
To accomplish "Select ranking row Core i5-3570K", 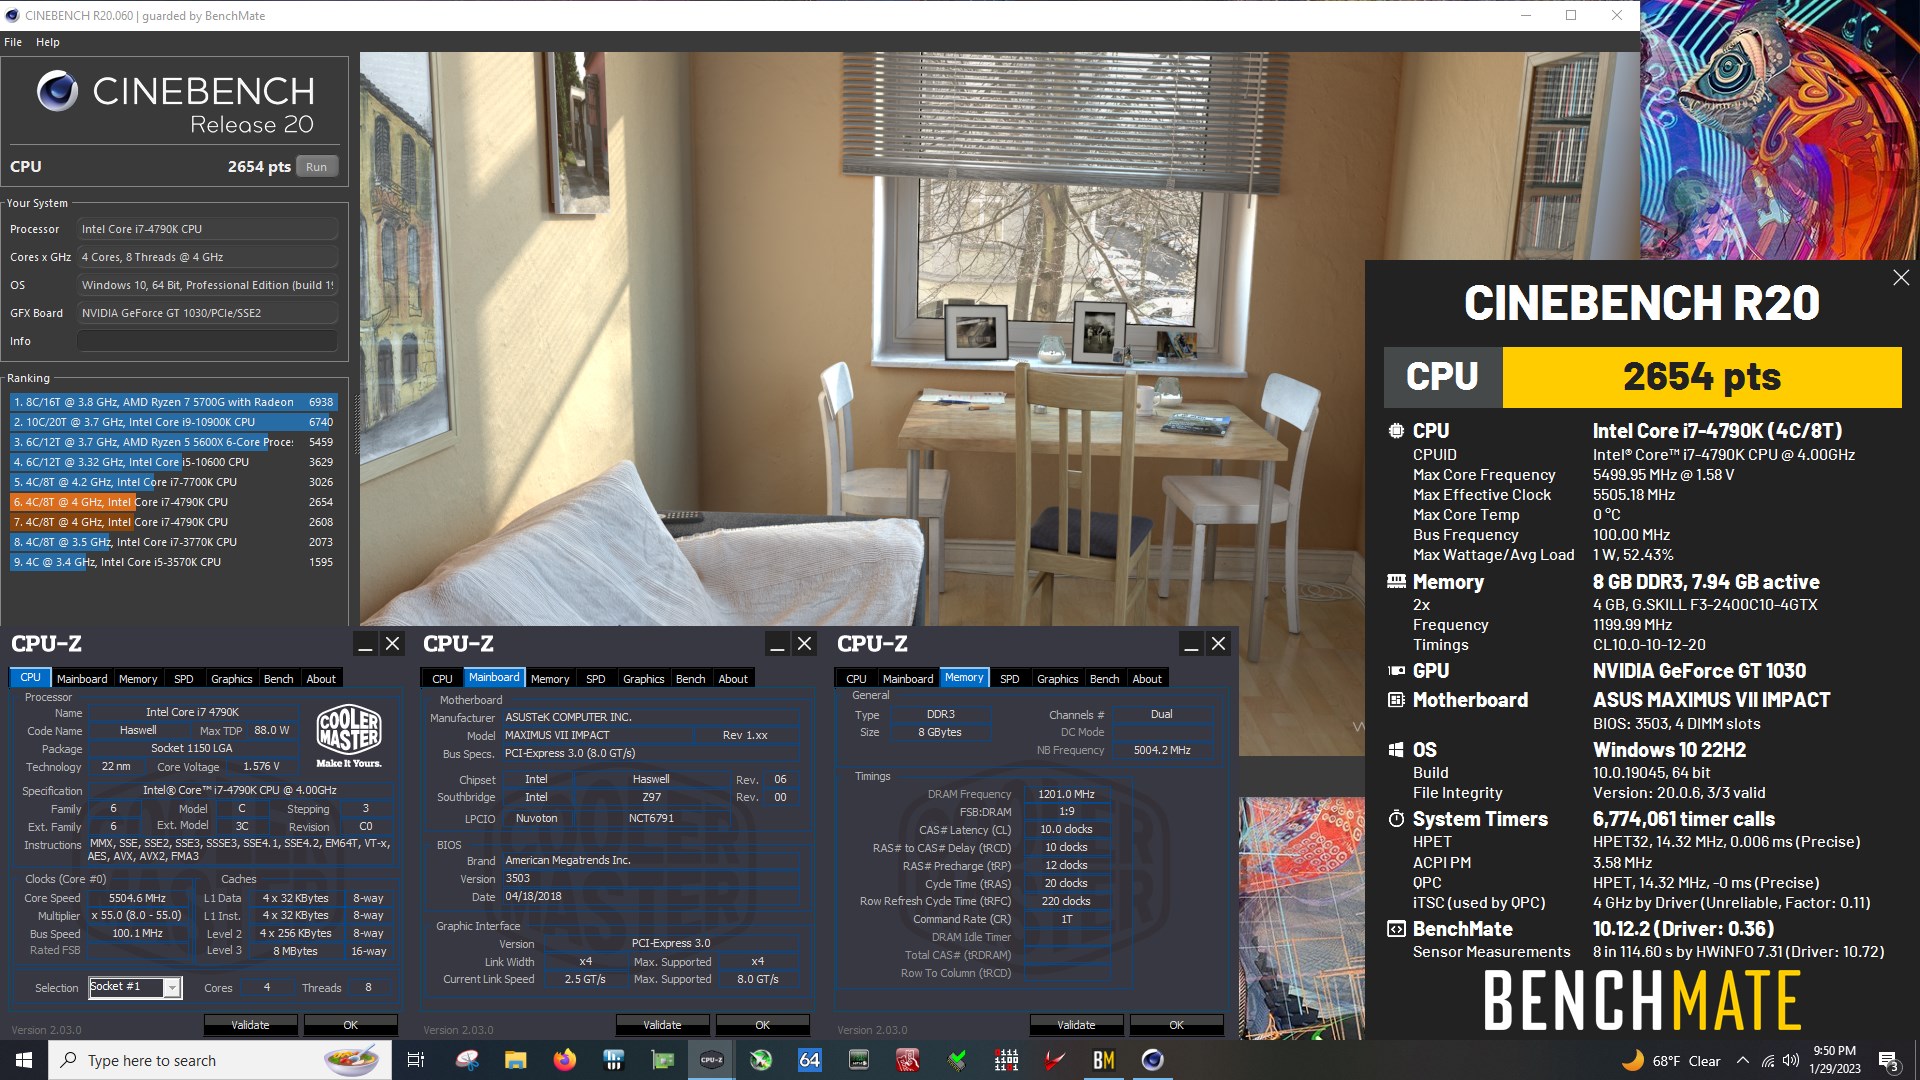I will (174, 562).
